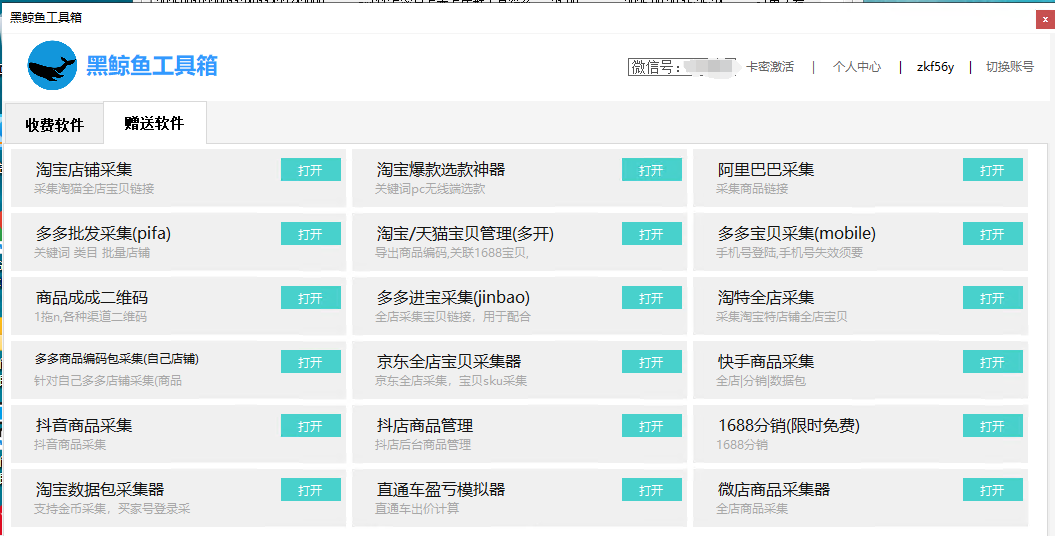Open 淘宝店铺采集 with its 打开 button
The height and width of the screenshot is (536, 1055).
click(311, 170)
